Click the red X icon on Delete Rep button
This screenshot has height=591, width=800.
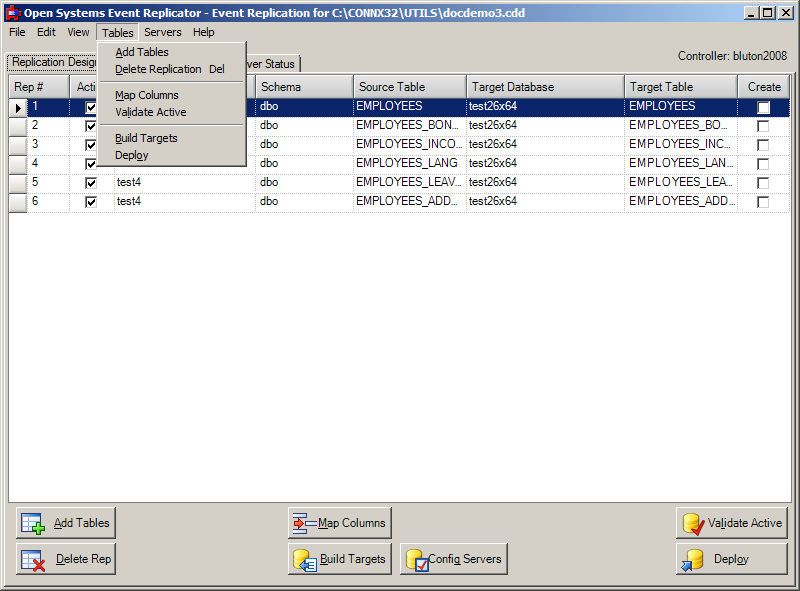coord(33,559)
